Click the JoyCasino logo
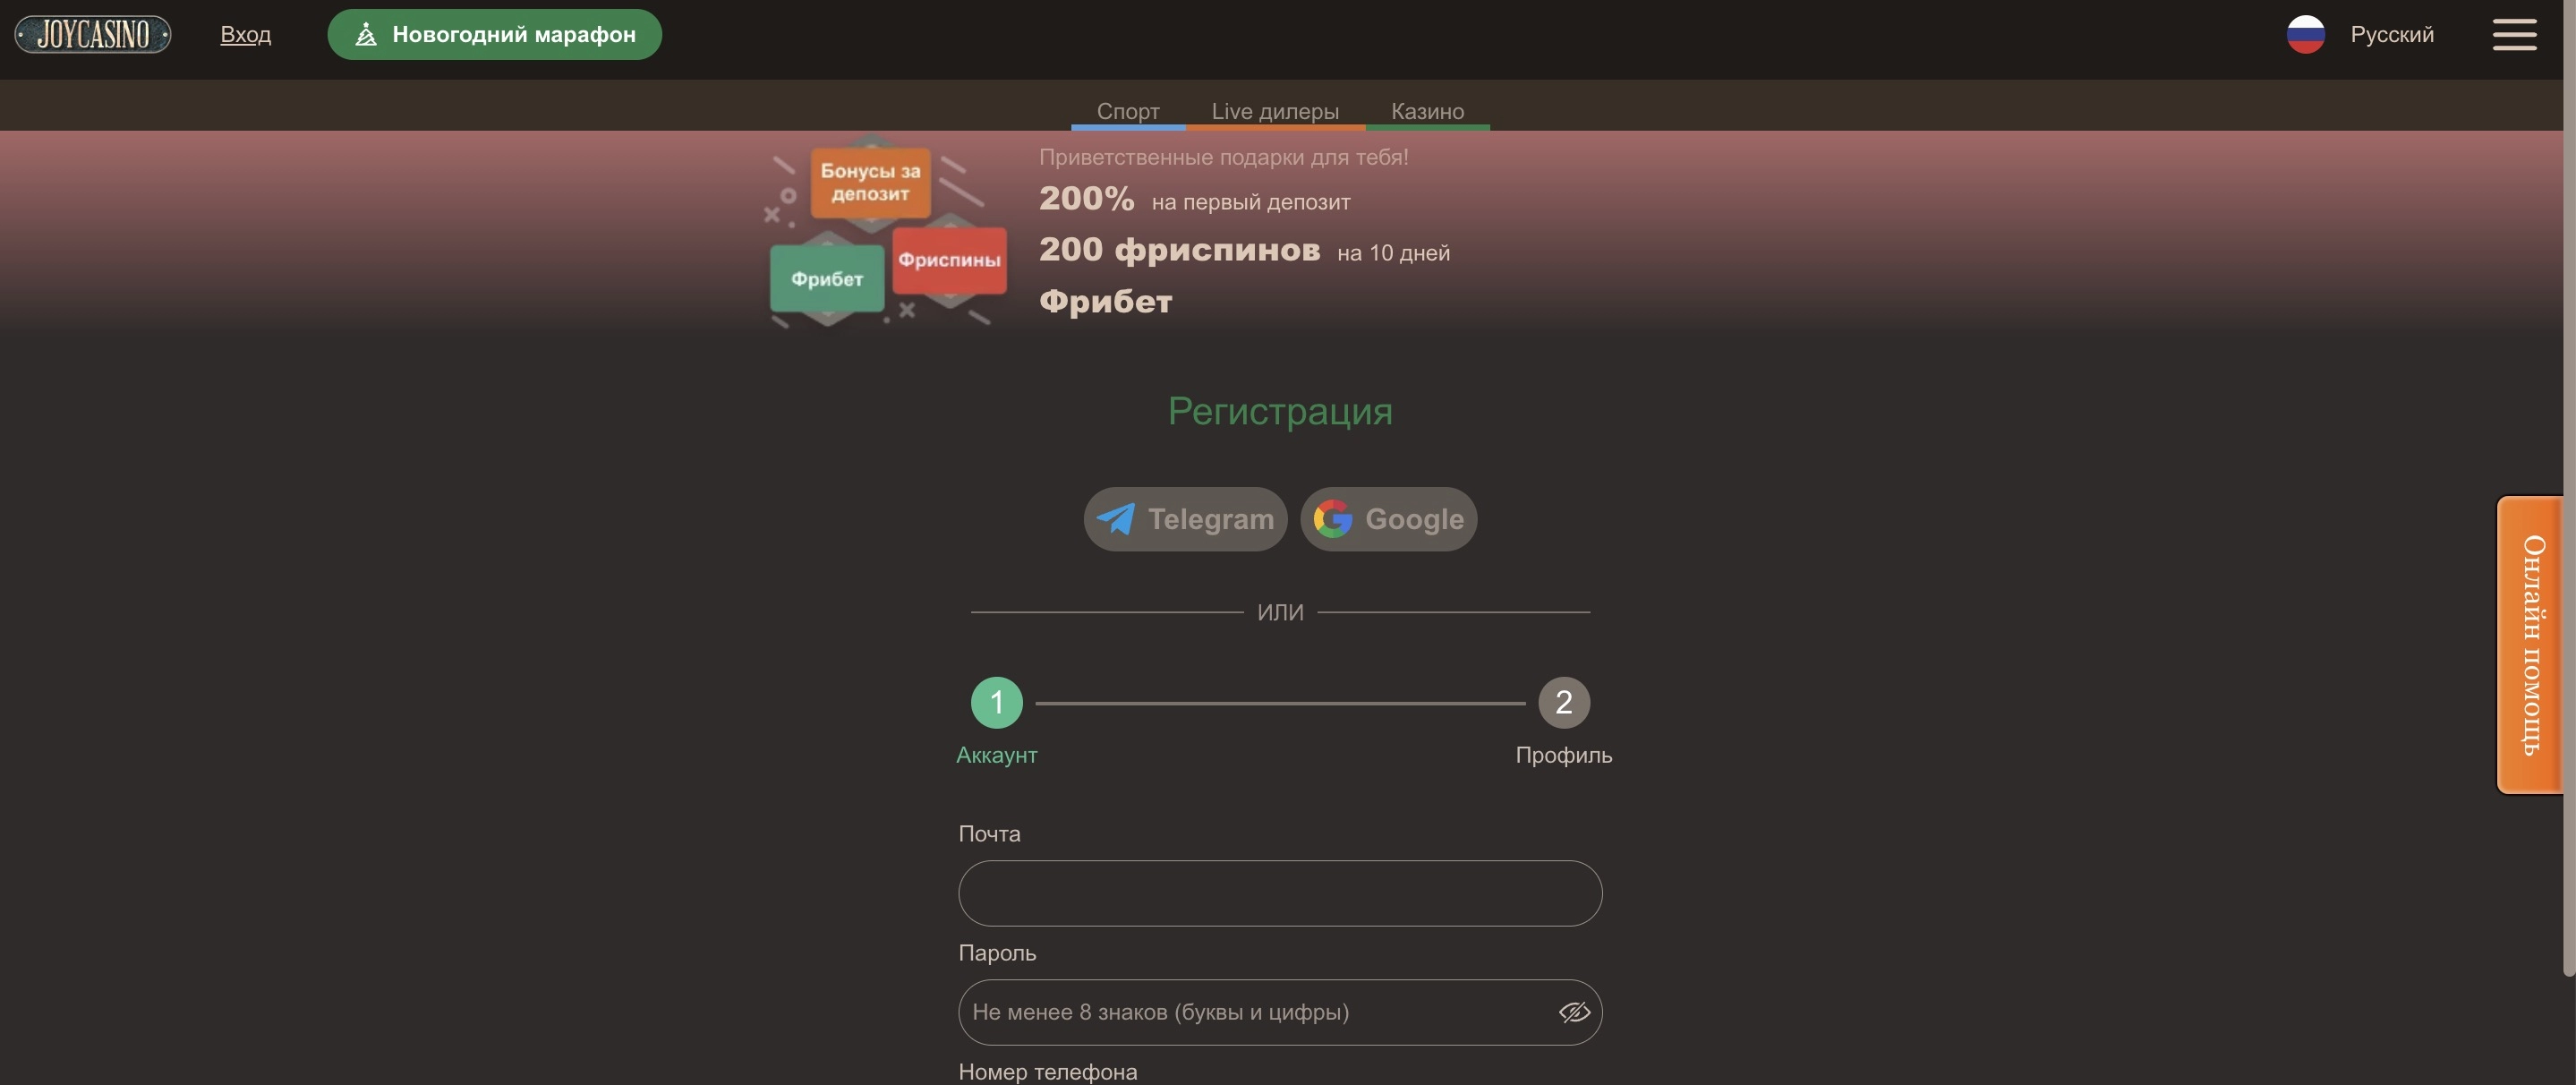The image size is (2576, 1085). pyautogui.click(x=93, y=34)
